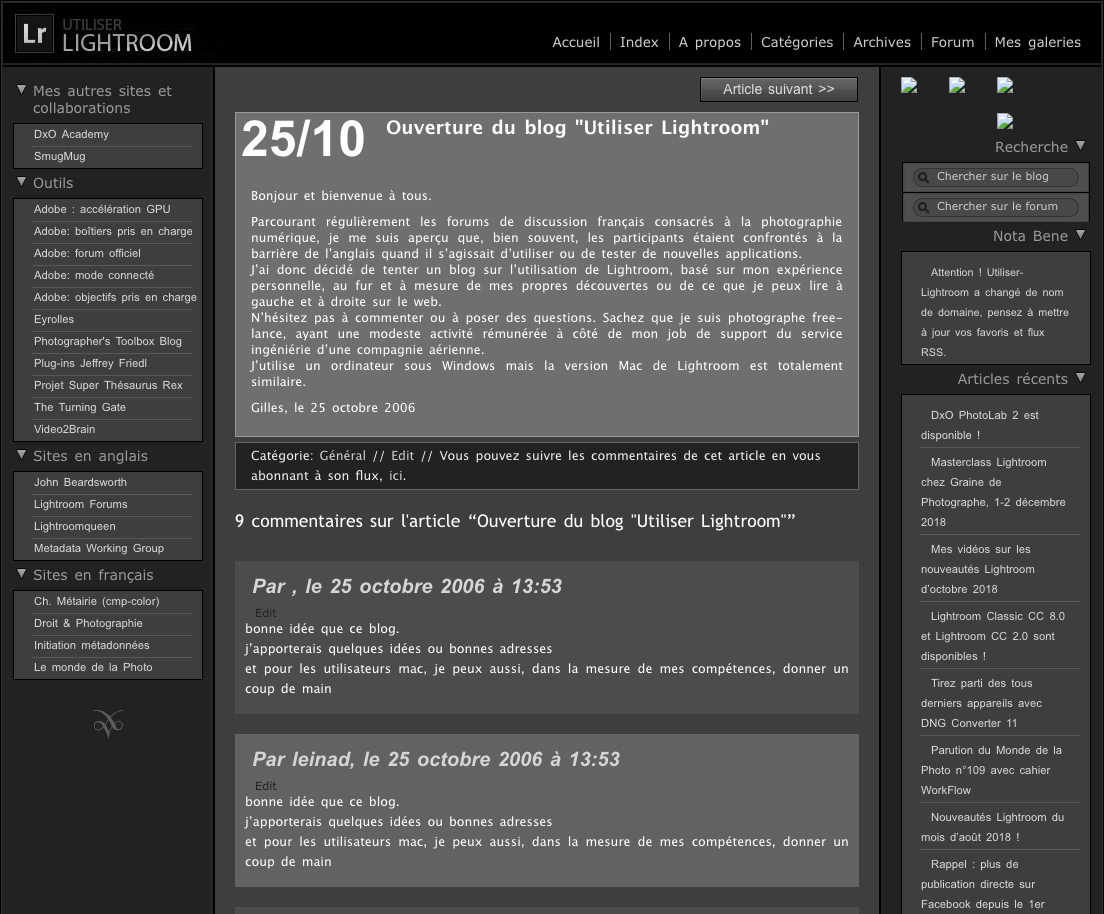Collapse the Articles récents panel triangle
This screenshot has height=914, width=1104.
click(1081, 378)
